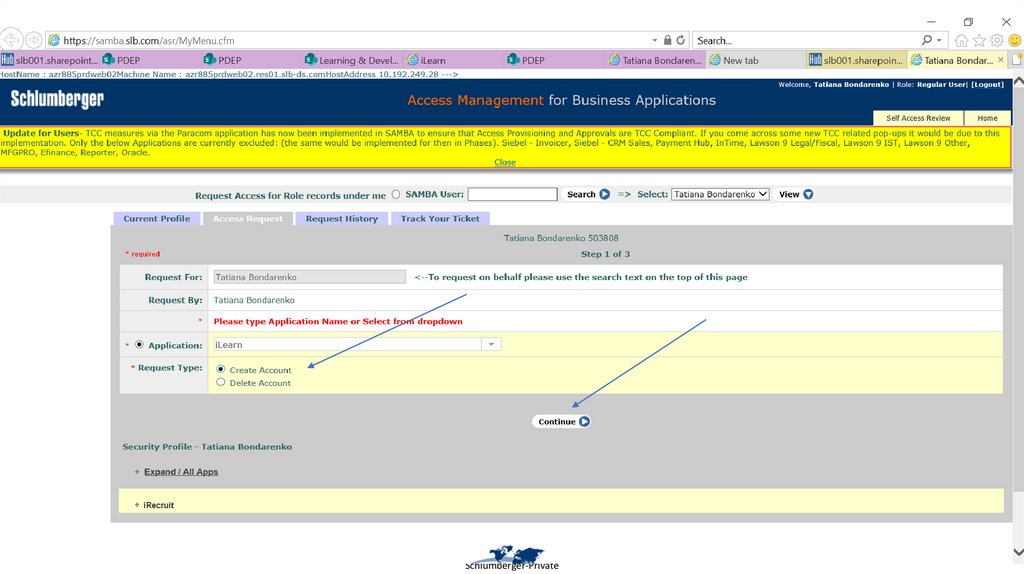Switch to the New tab browser tab
1024x574 pixels.
coord(756,60)
